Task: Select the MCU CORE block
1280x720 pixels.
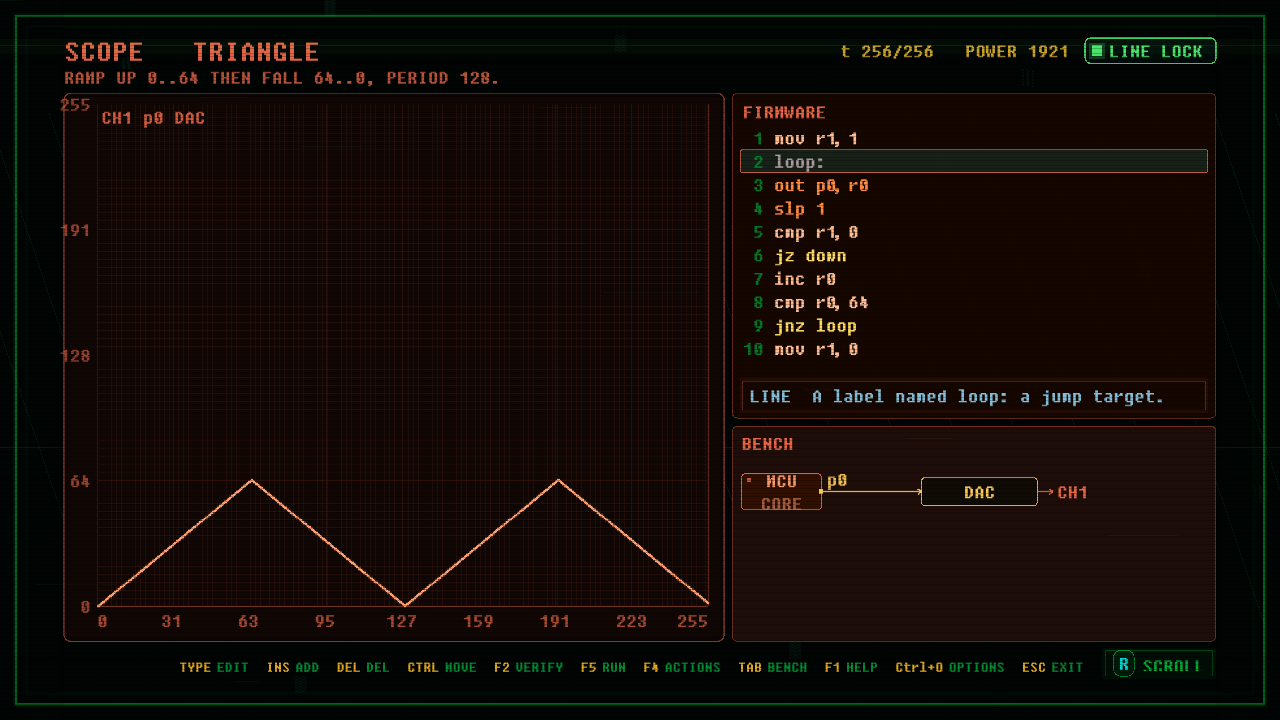Action: click(781, 492)
